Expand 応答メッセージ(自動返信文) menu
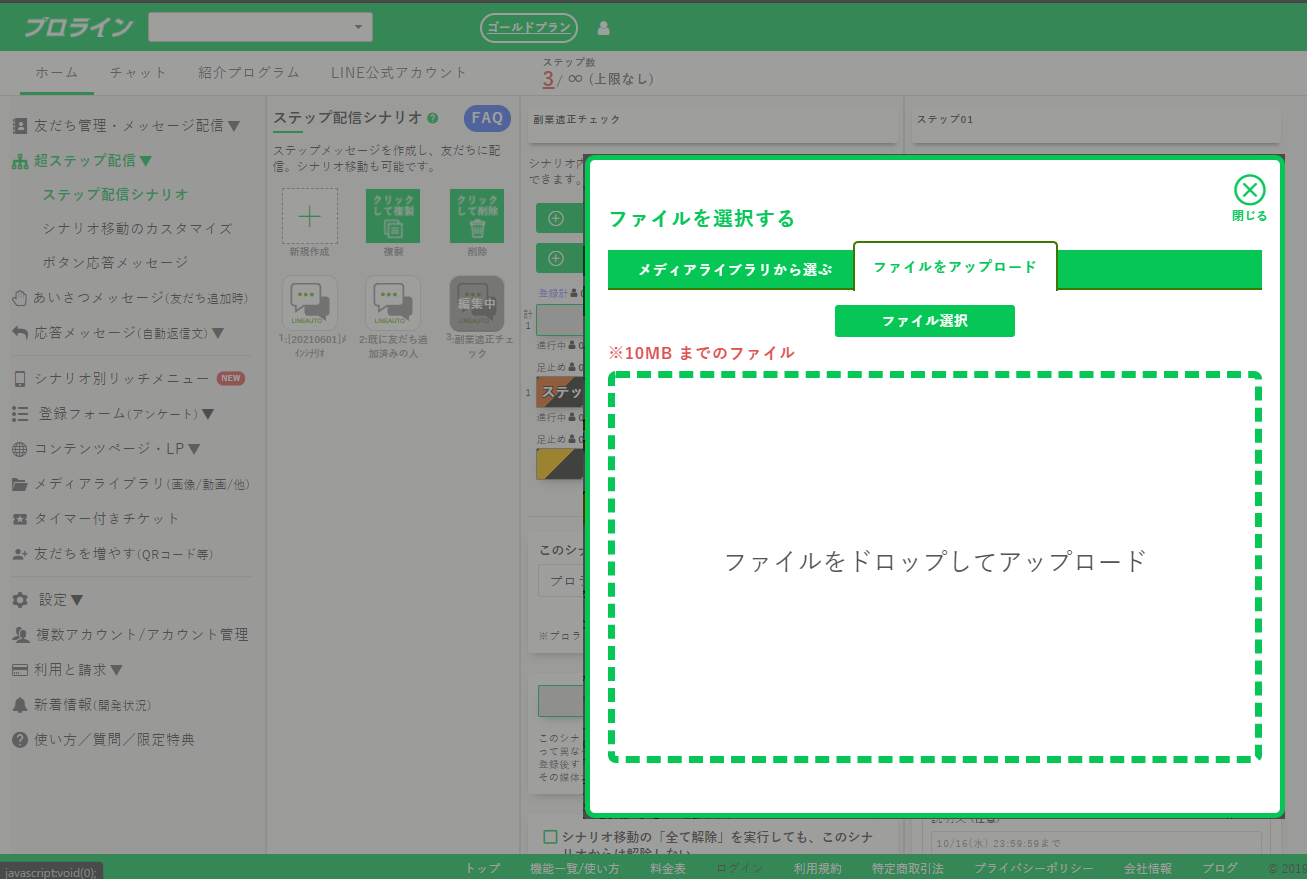The height and width of the screenshot is (879, 1307). pos(118,332)
